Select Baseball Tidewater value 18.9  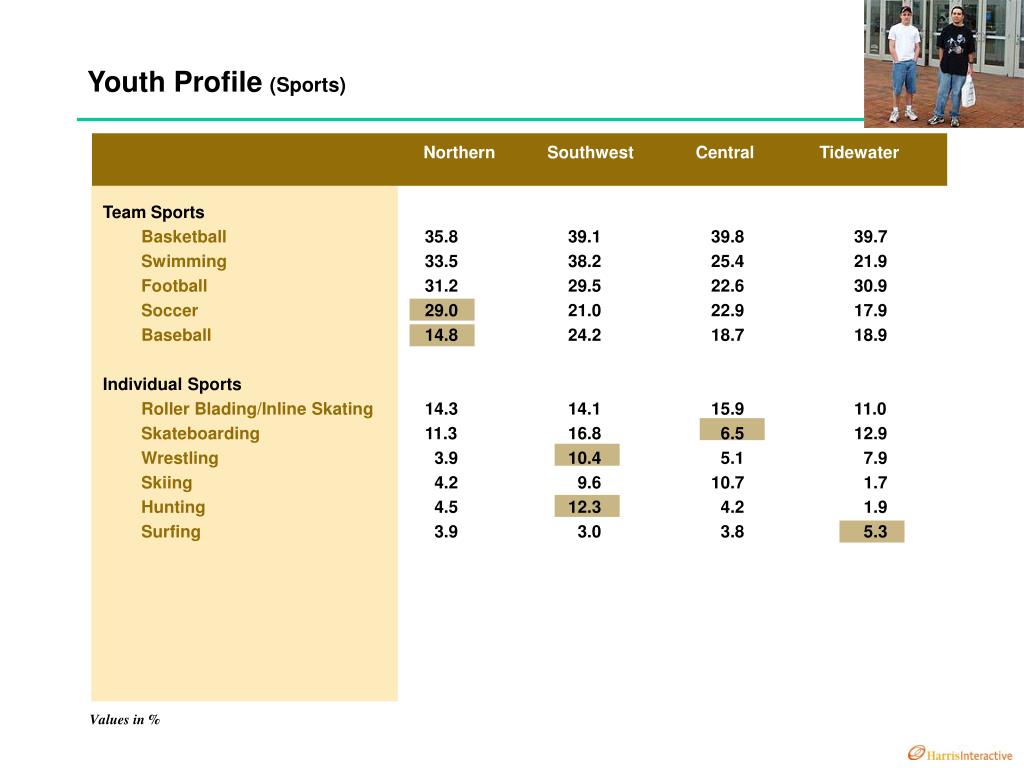click(871, 335)
